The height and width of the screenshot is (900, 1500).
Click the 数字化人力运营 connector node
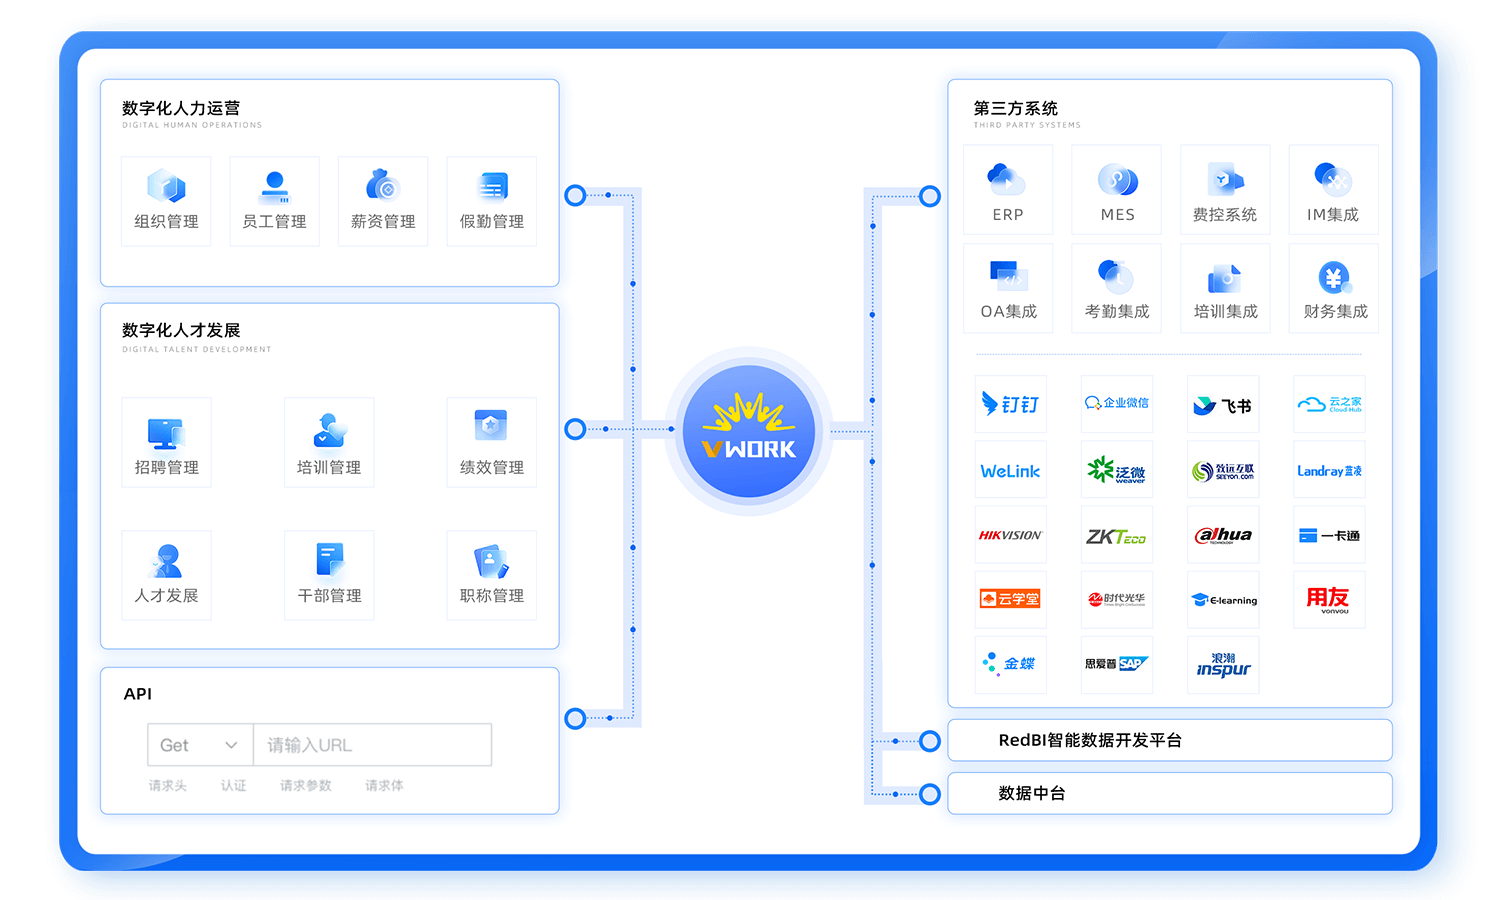pos(575,195)
